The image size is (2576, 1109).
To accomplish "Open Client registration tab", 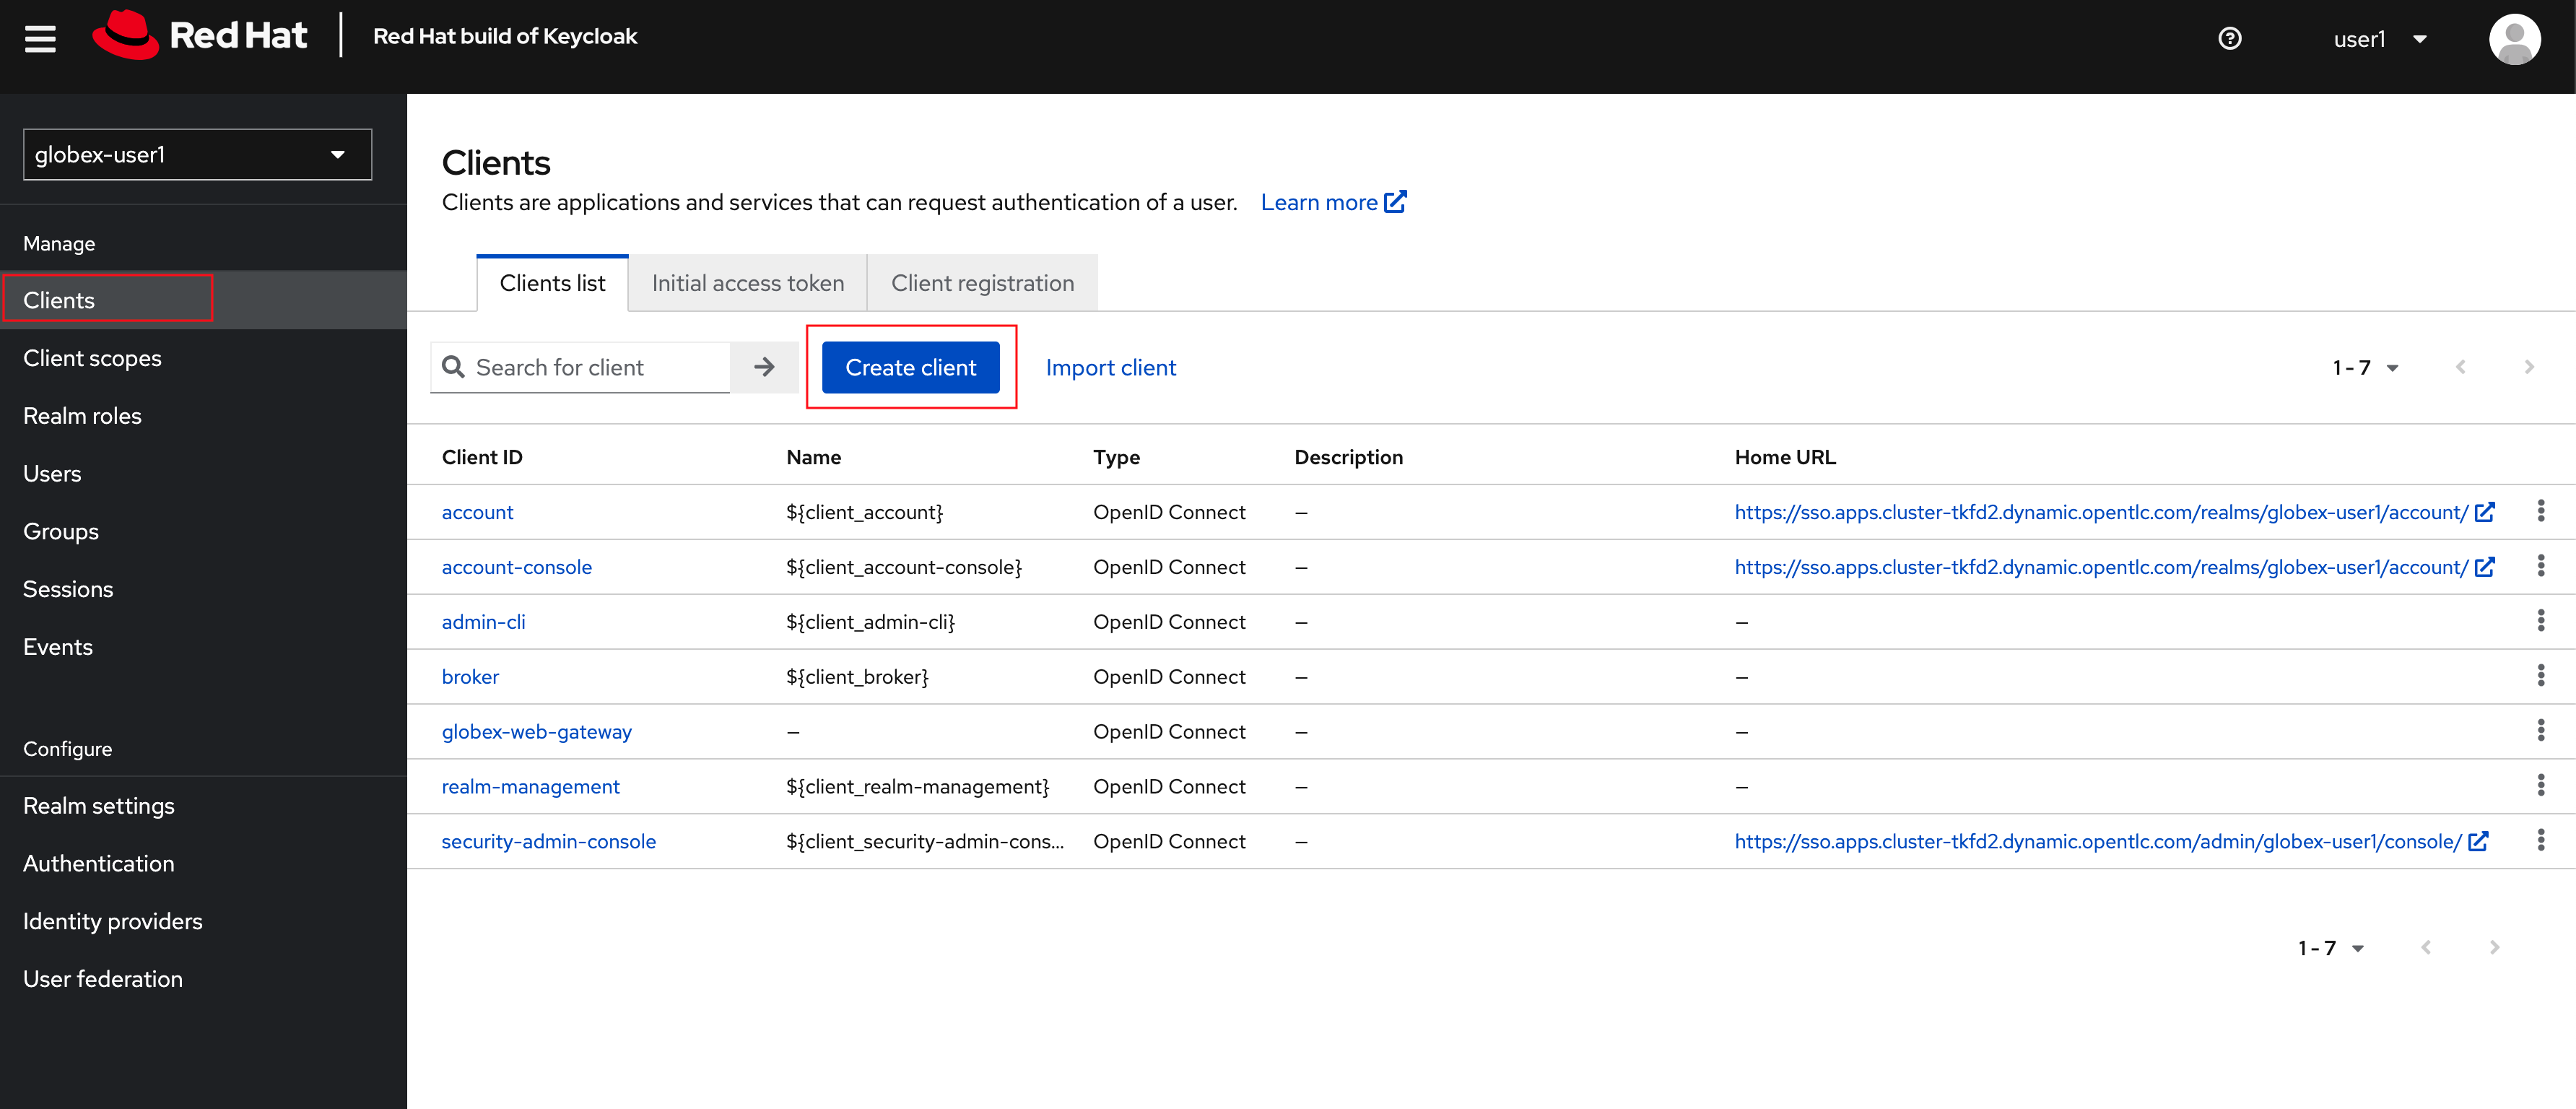I will (x=983, y=281).
